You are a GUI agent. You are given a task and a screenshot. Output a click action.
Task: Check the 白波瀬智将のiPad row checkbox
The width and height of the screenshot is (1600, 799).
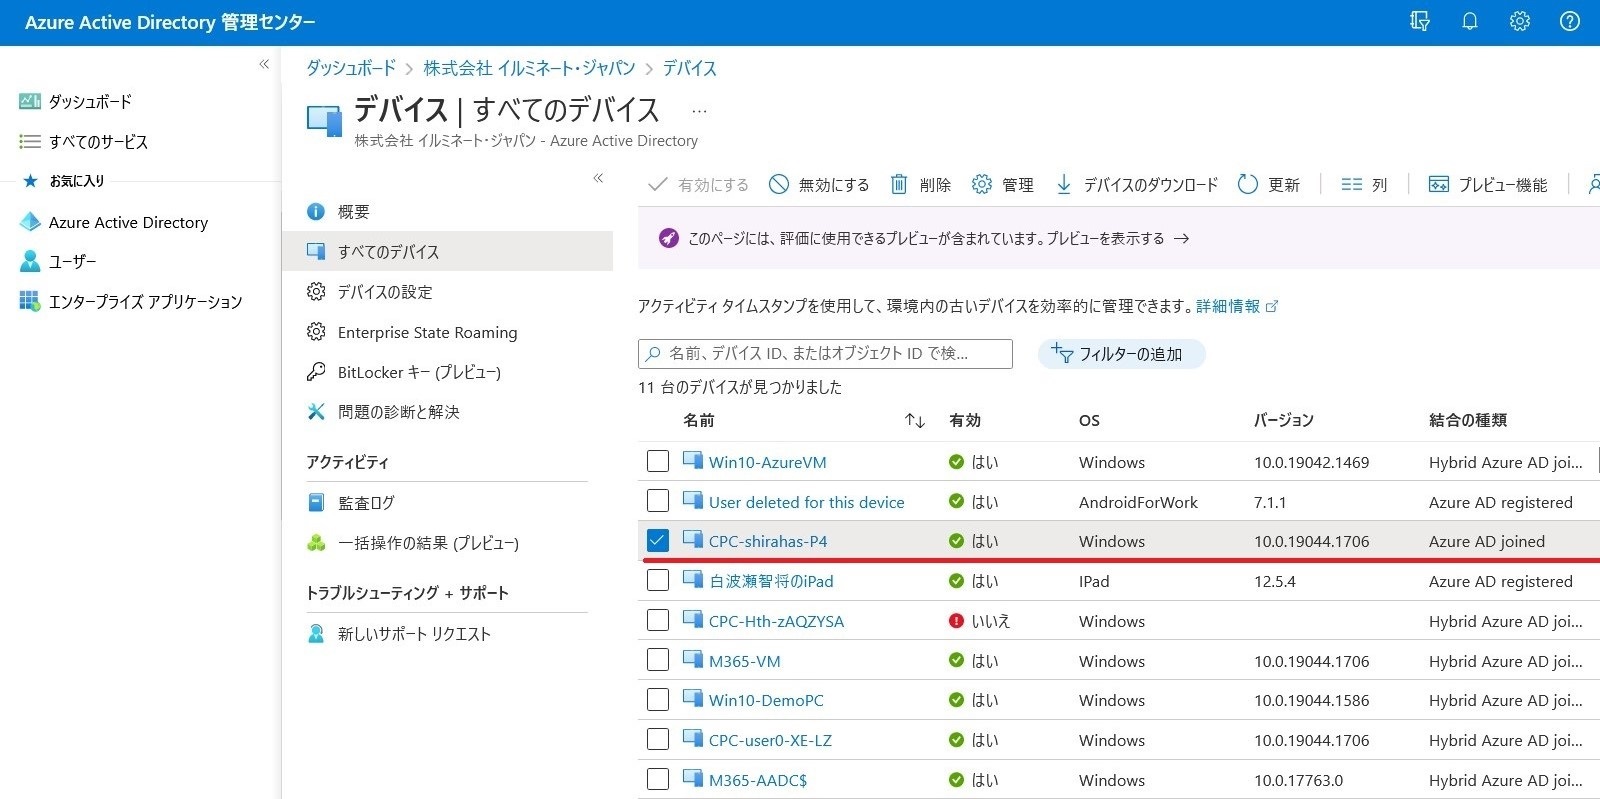657,580
